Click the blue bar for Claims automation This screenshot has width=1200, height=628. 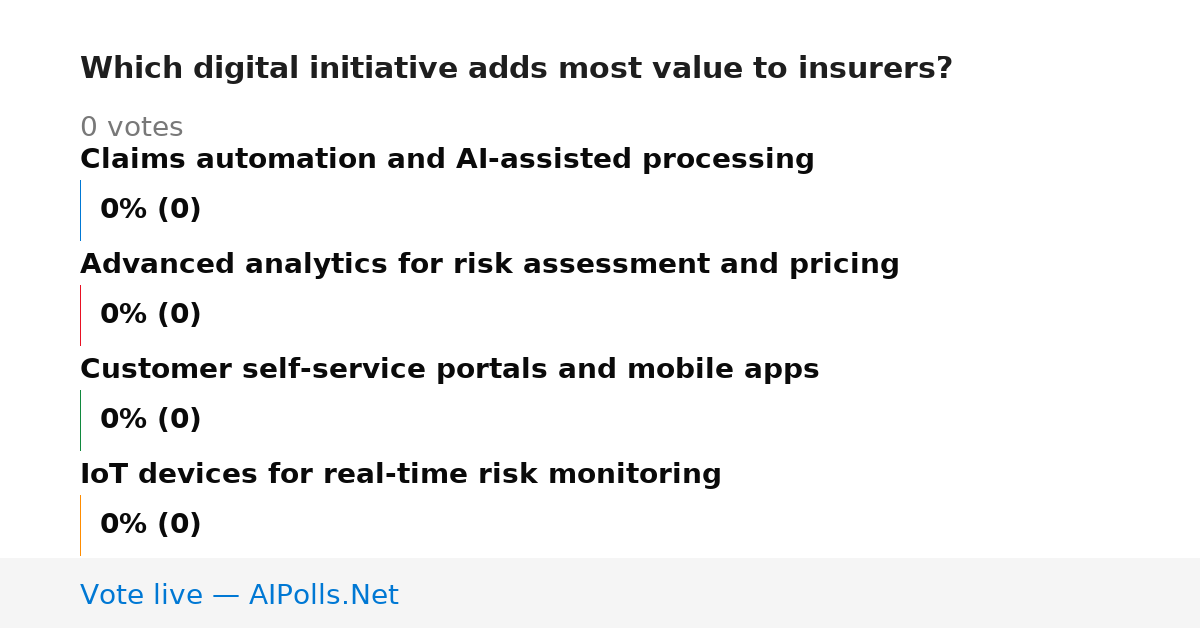point(80,210)
